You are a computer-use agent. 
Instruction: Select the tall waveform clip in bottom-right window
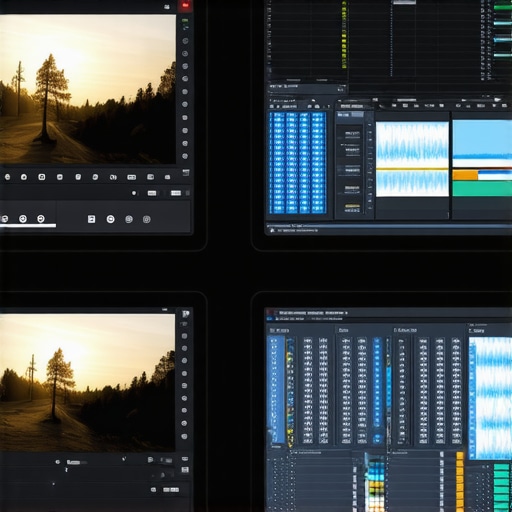490,398
